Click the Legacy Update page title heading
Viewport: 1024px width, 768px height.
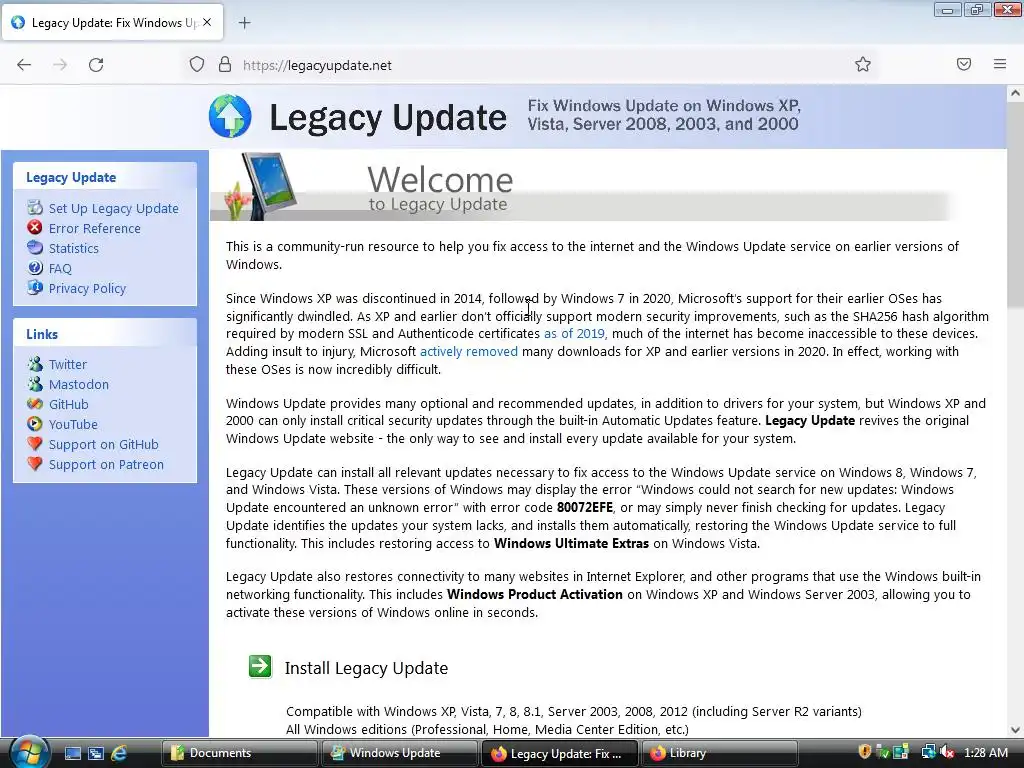tap(388, 118)
